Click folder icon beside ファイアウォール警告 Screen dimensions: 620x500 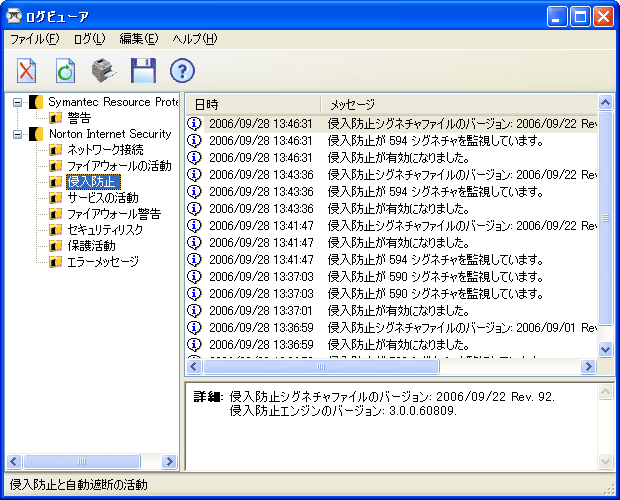click(x=55, y=214)
